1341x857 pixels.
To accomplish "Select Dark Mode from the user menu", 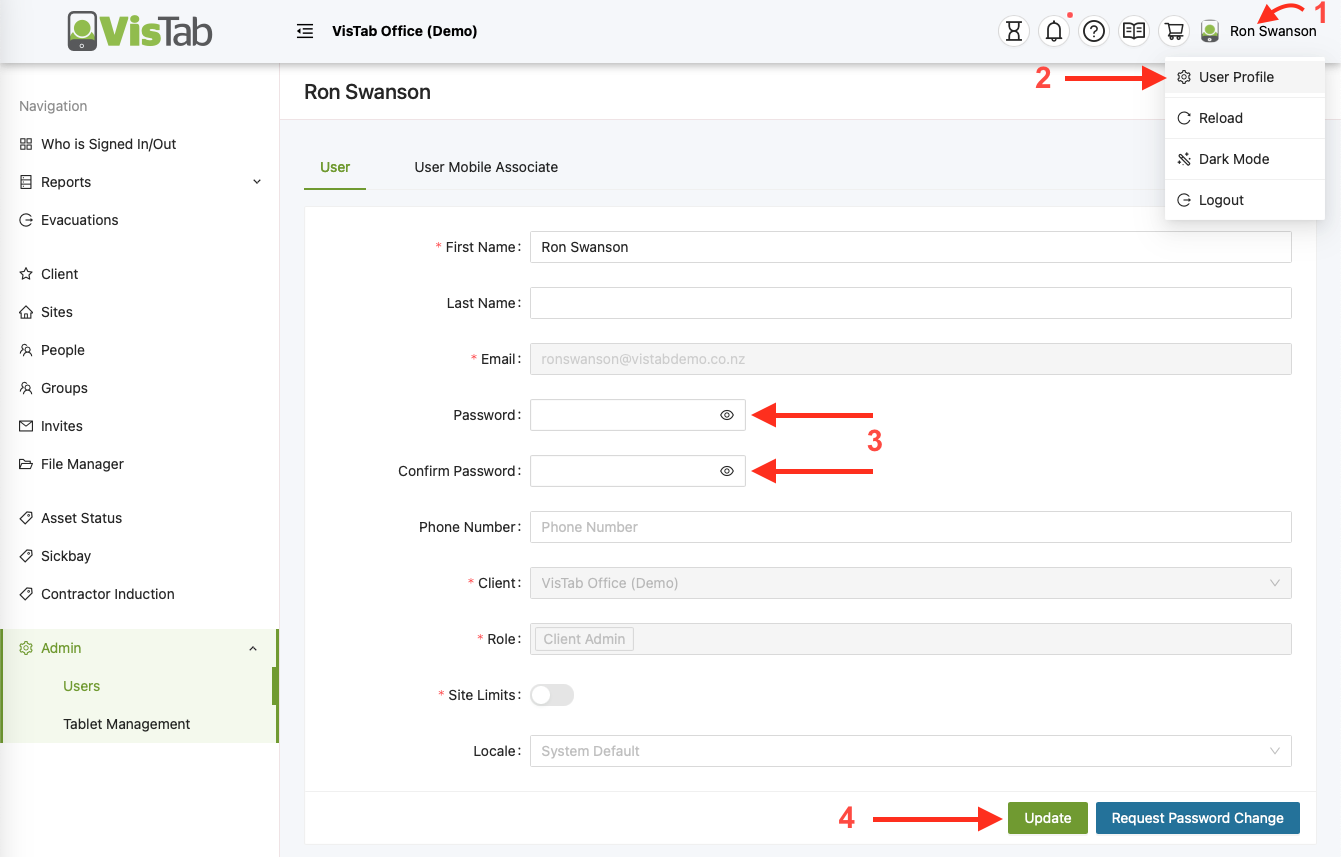I will click(1233, 159).
